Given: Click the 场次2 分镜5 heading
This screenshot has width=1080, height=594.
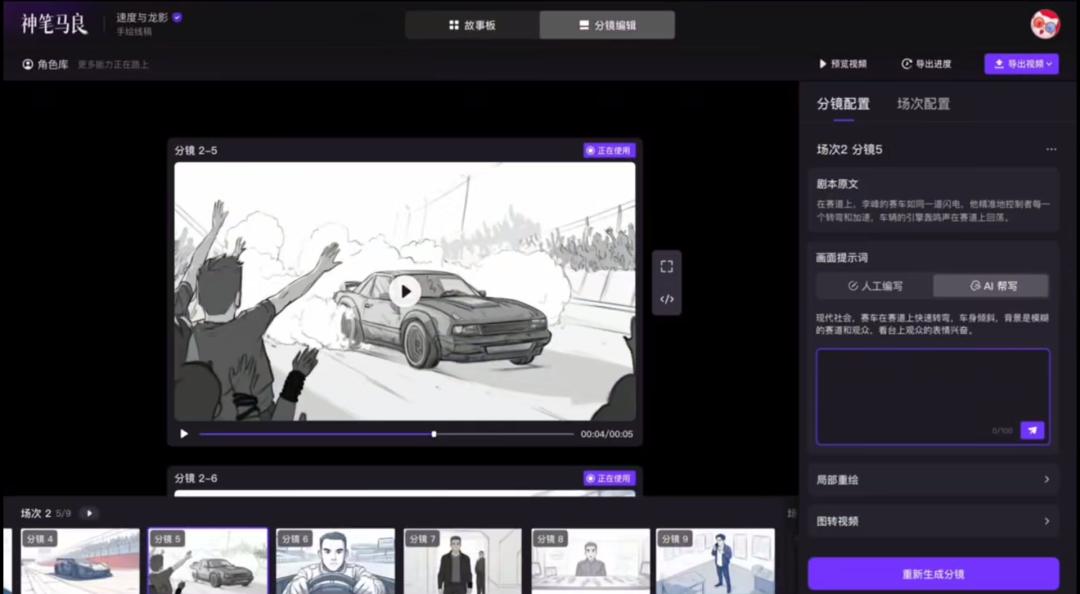Looking at the screenshot, I should (x=849, y=150).
